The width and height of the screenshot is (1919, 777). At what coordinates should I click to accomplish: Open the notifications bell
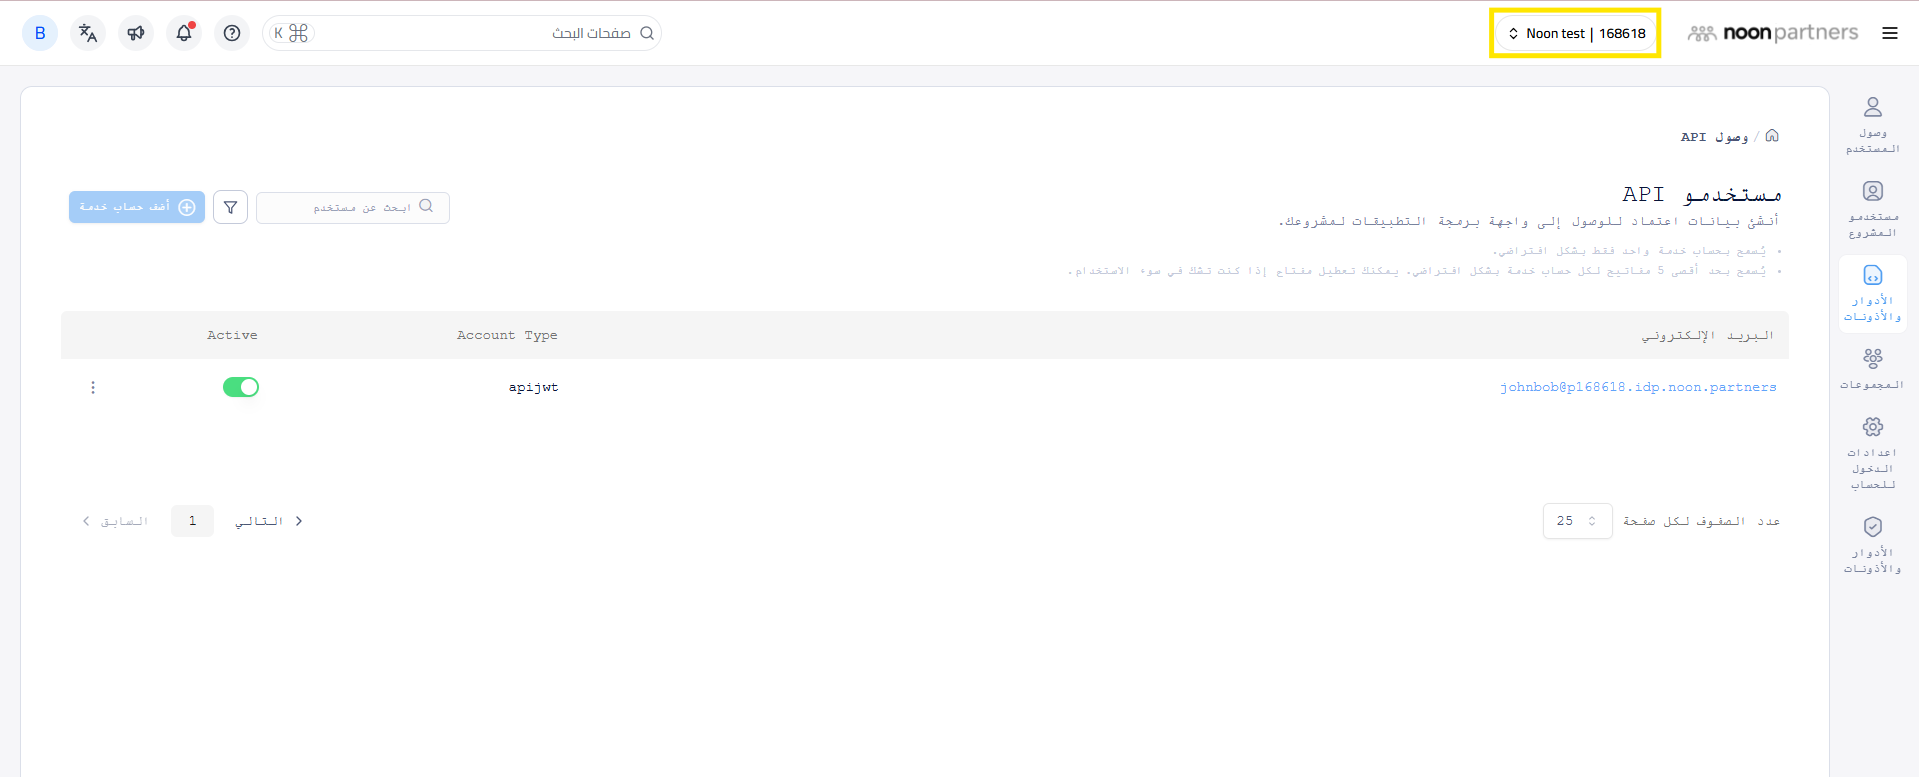(x=184, y=33)
